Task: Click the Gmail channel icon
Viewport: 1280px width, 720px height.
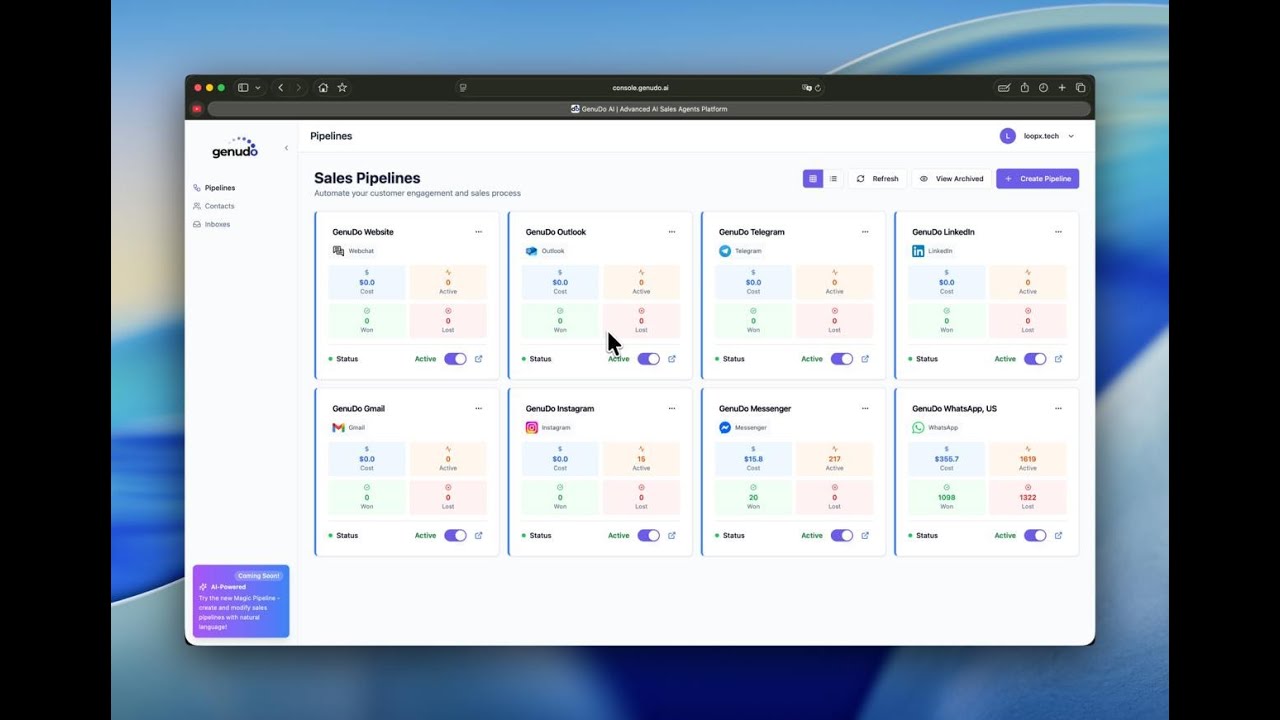Action: tap(338, 427)
